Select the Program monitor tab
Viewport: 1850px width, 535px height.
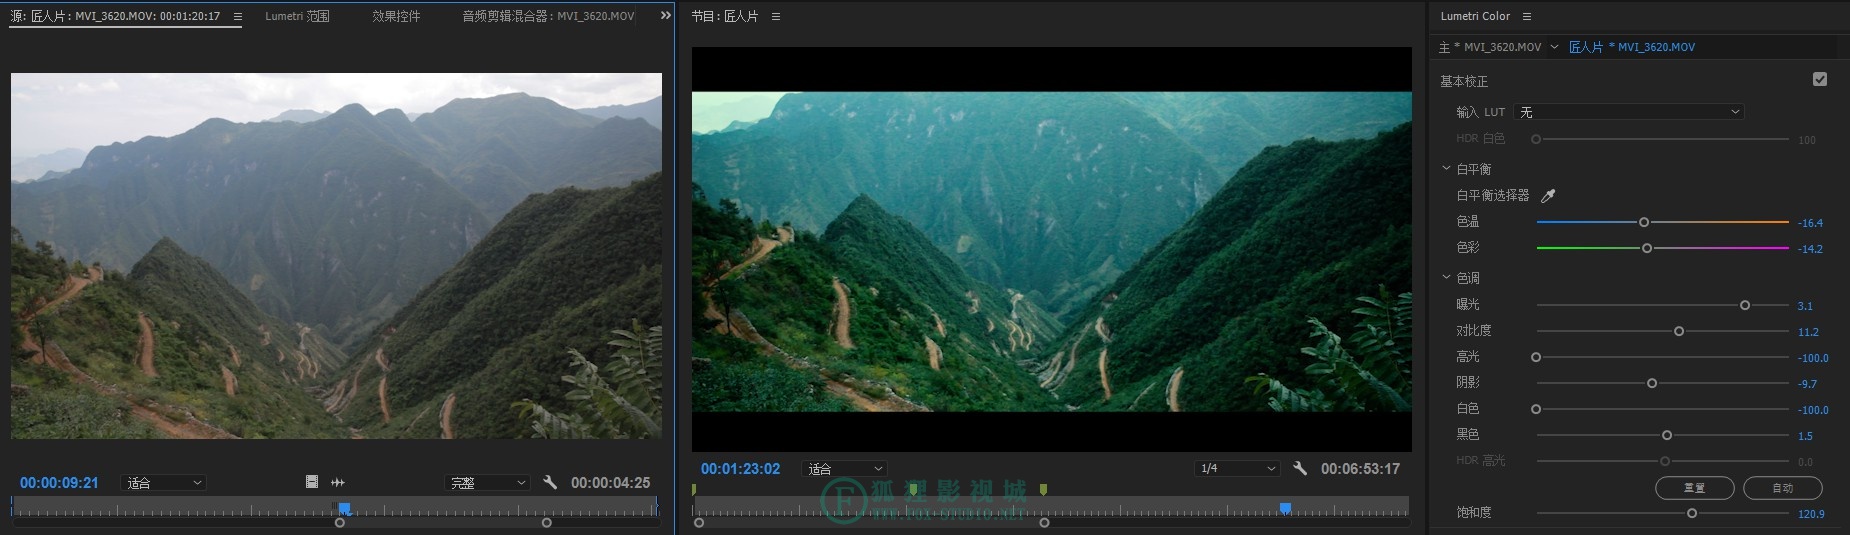pos(725,16)
